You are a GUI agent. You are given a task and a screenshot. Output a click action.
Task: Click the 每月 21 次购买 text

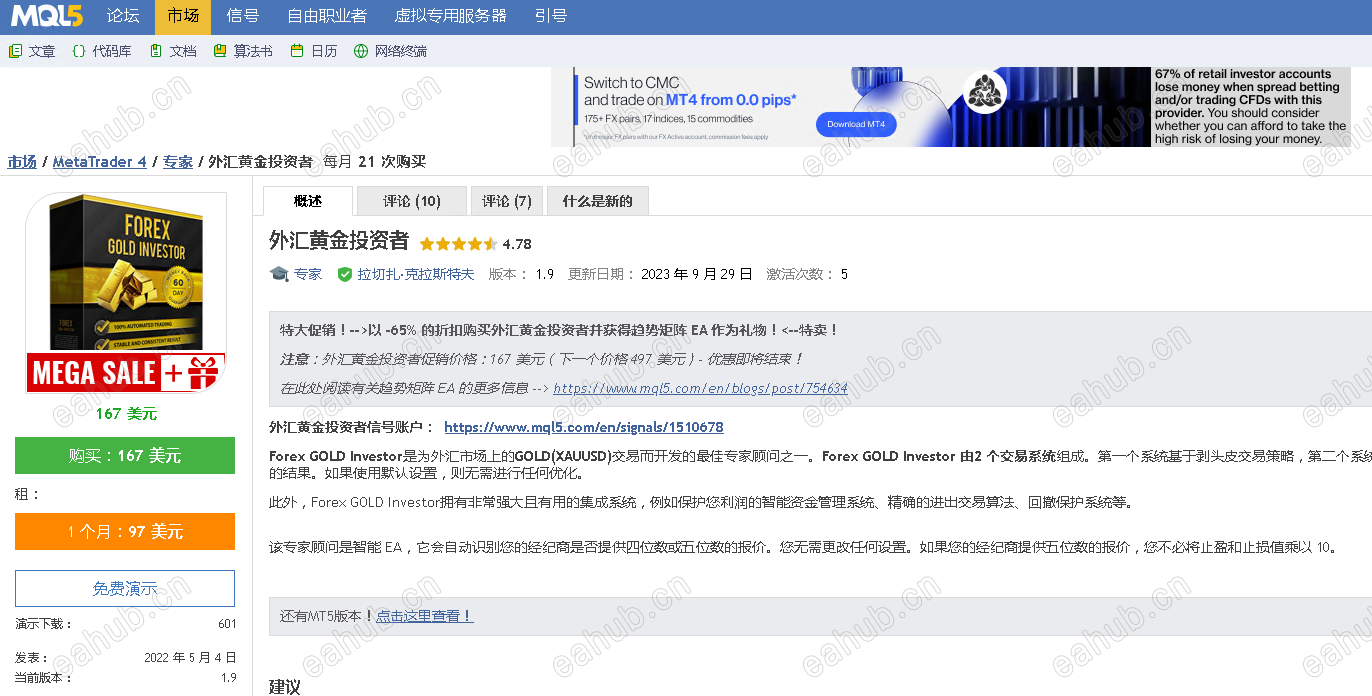(375, 162)
